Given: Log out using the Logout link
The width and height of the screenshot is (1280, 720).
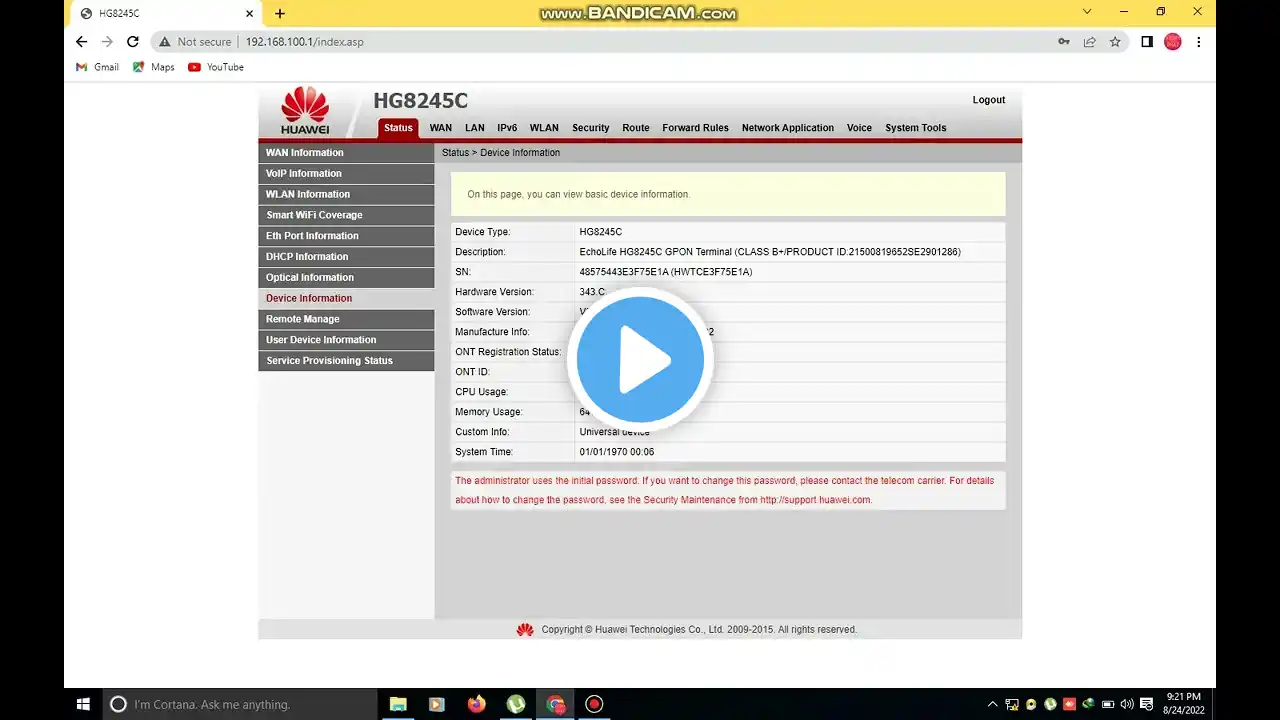Looking at the screenshot, I should 989,100.
